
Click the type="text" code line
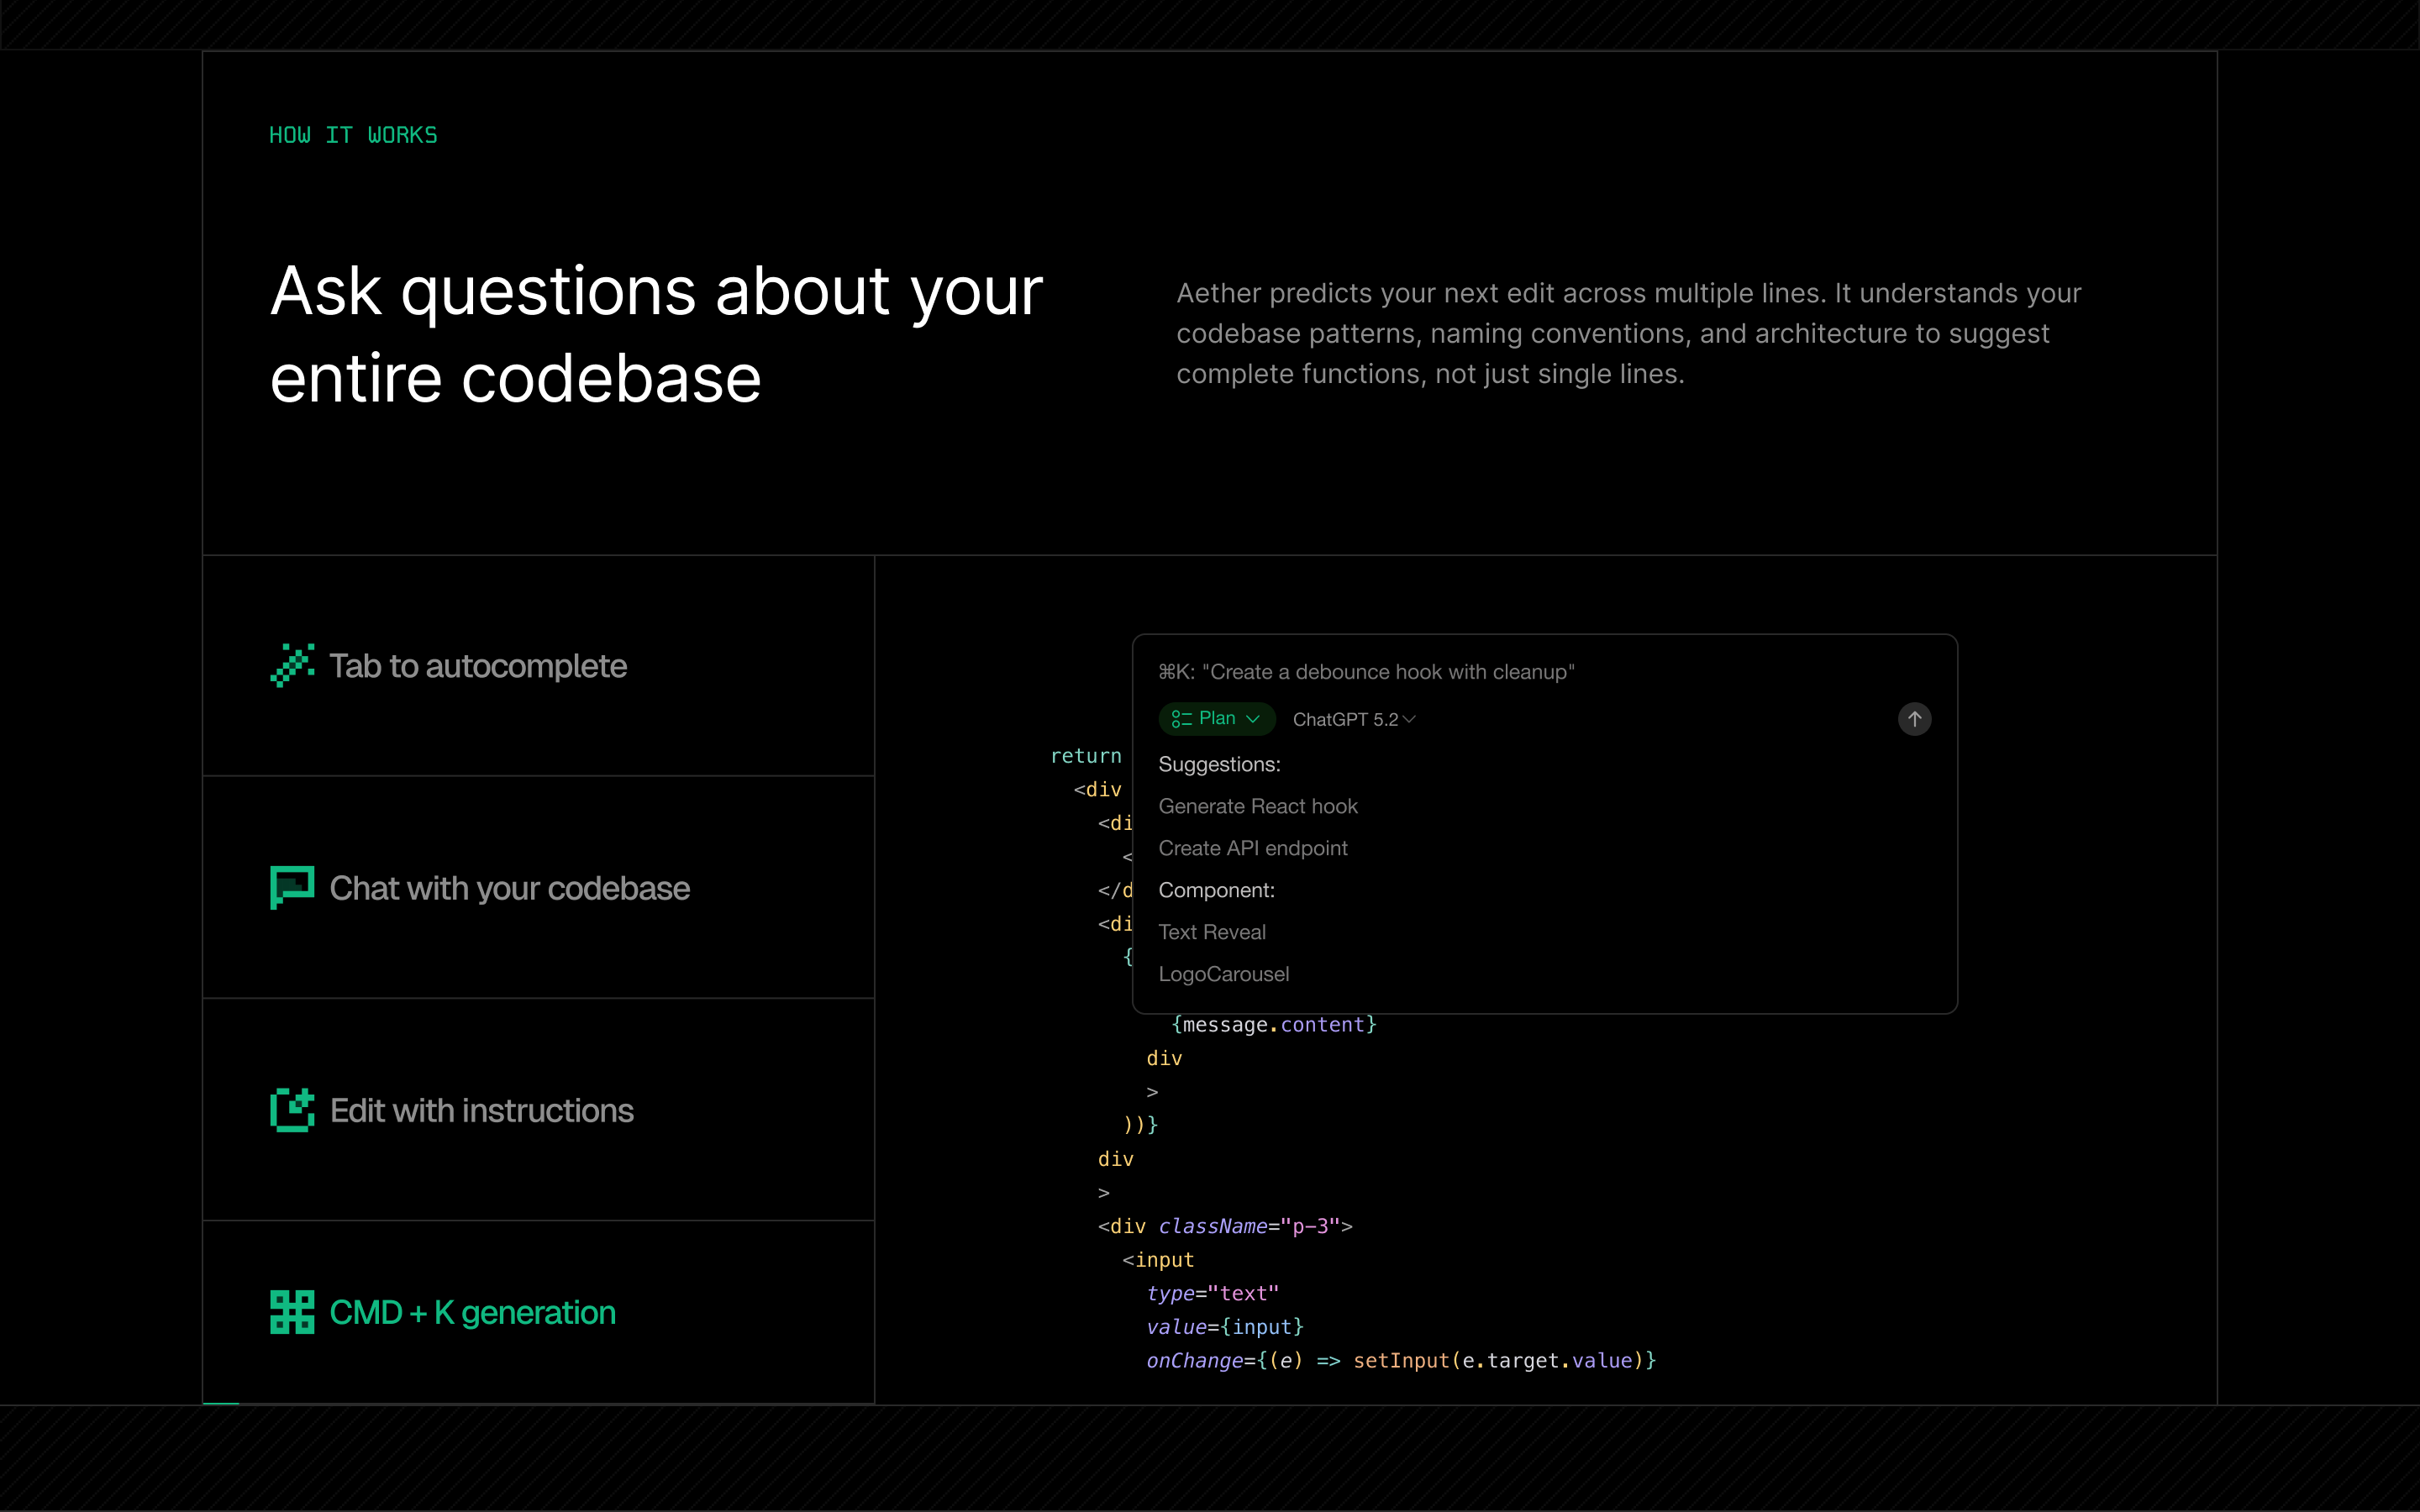pyautogui.click(x=1212, y=1293)
